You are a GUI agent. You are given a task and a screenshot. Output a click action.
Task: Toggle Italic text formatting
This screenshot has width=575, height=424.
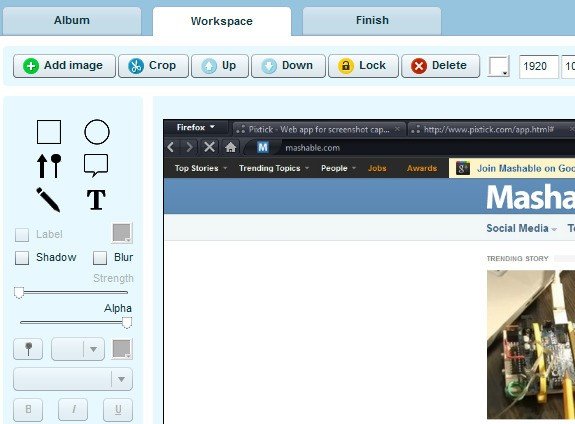coord(73,410)
